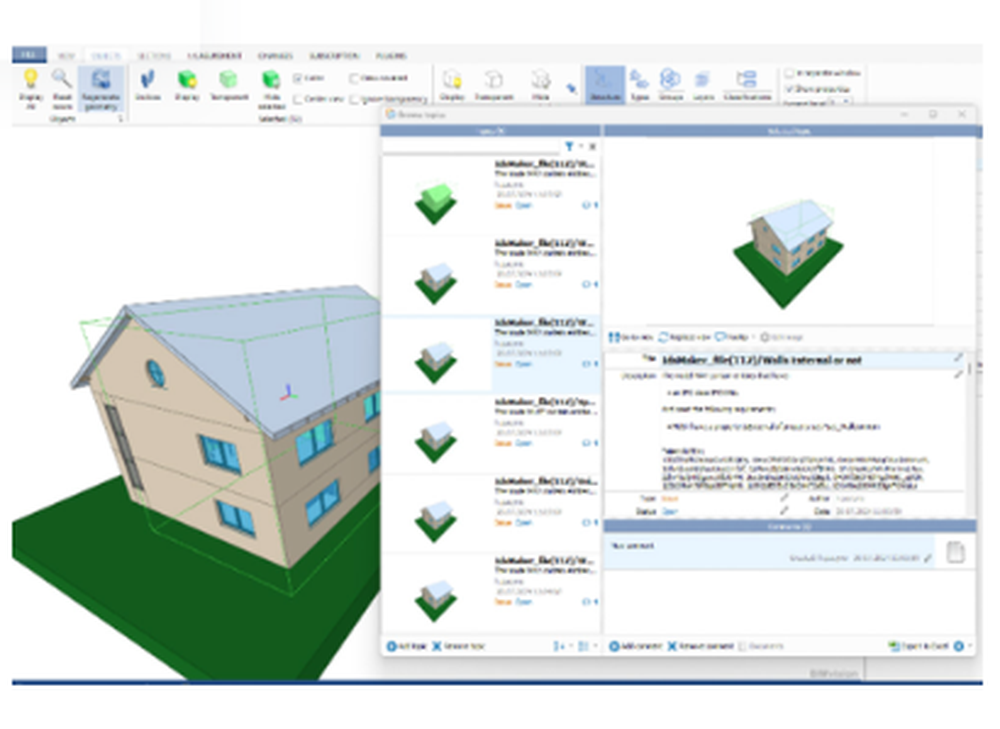Click the white Display icon with lightbulb

pyautogui.click(x=452, y=80)
